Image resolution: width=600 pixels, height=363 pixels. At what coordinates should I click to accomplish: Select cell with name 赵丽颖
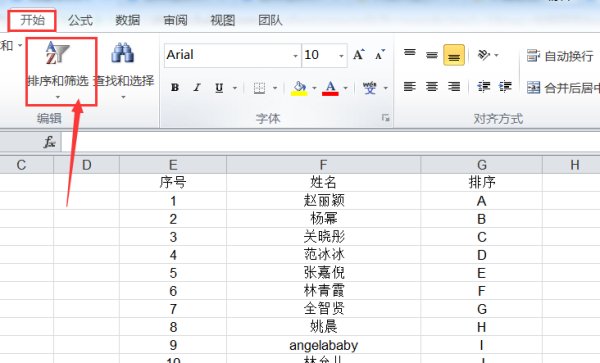coord(323,200)
